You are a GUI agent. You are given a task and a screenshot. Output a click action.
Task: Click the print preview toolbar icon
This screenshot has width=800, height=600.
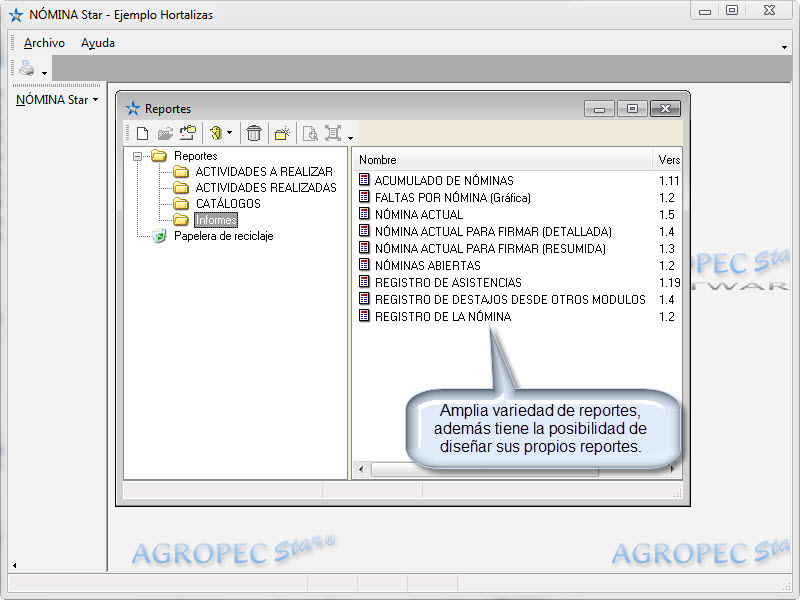[x=310, y=134]
